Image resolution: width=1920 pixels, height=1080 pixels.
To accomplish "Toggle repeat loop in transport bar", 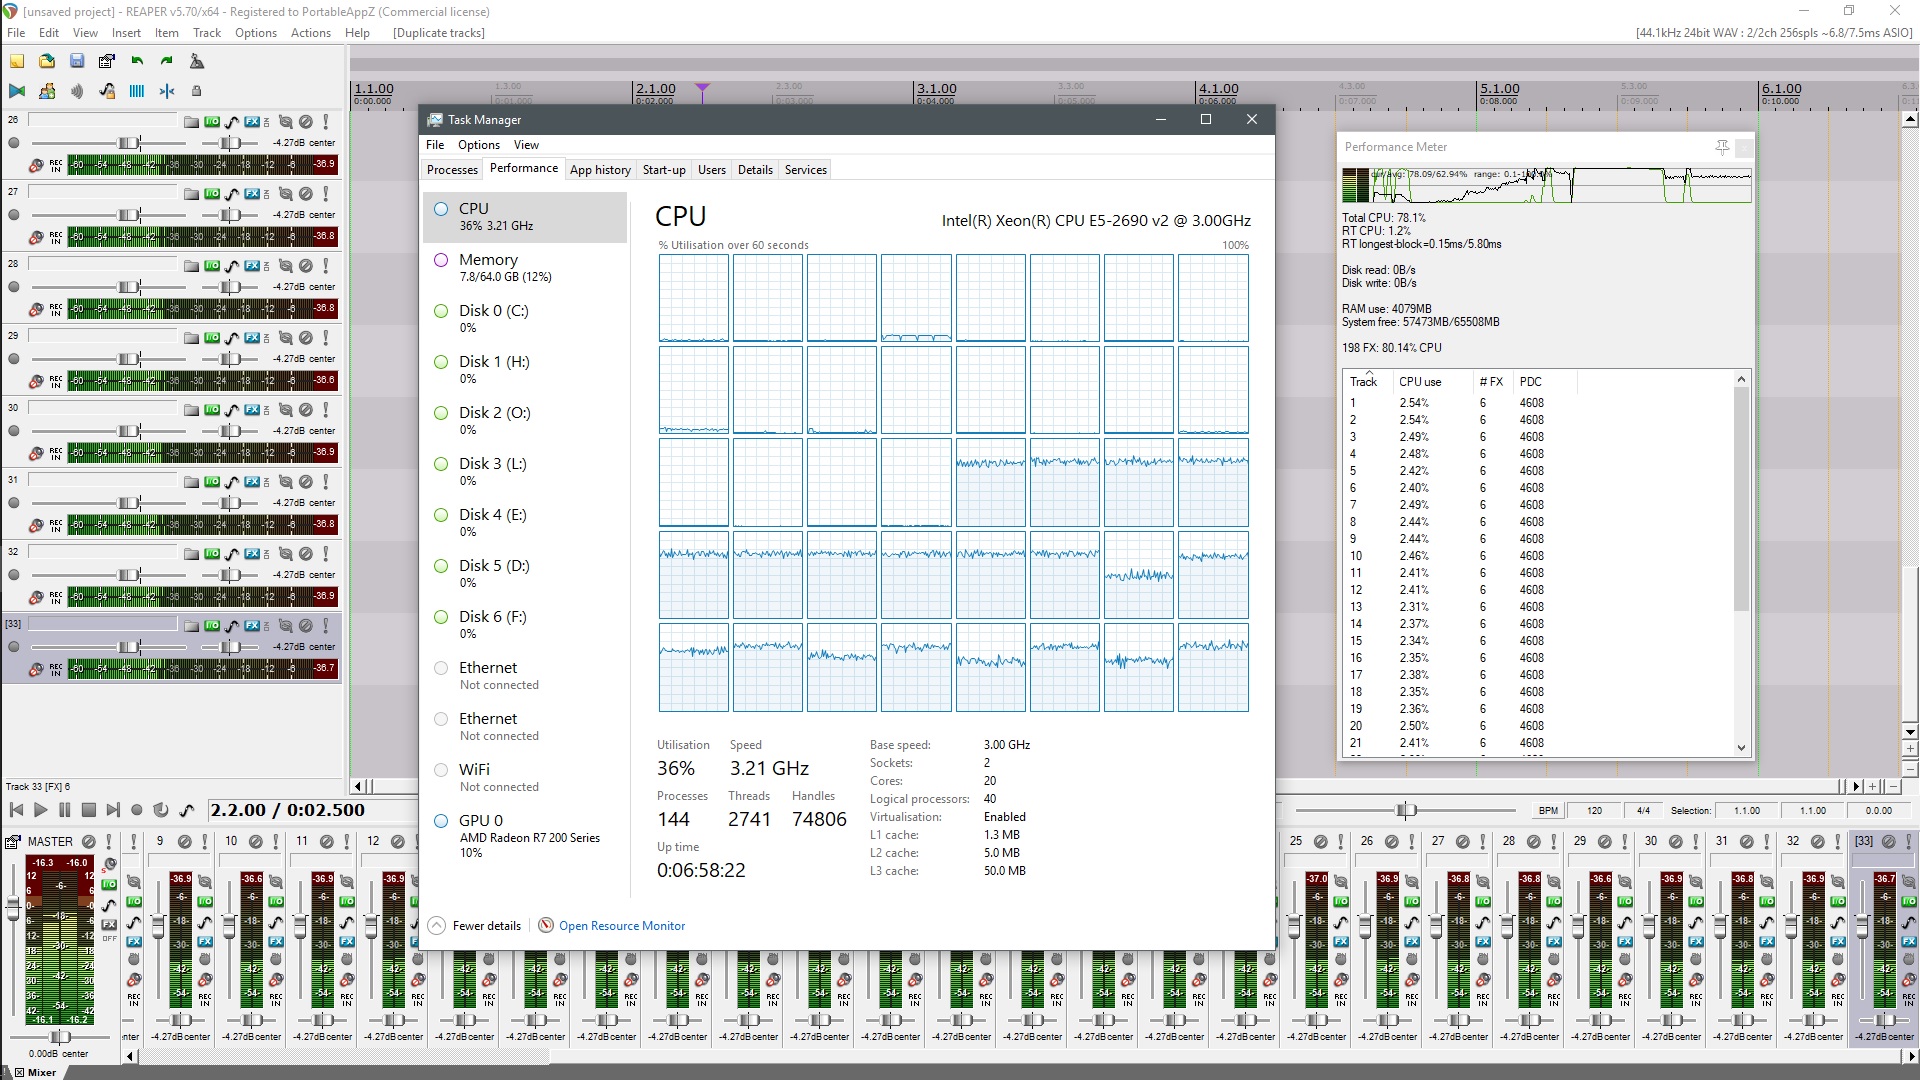I will 161,810.
